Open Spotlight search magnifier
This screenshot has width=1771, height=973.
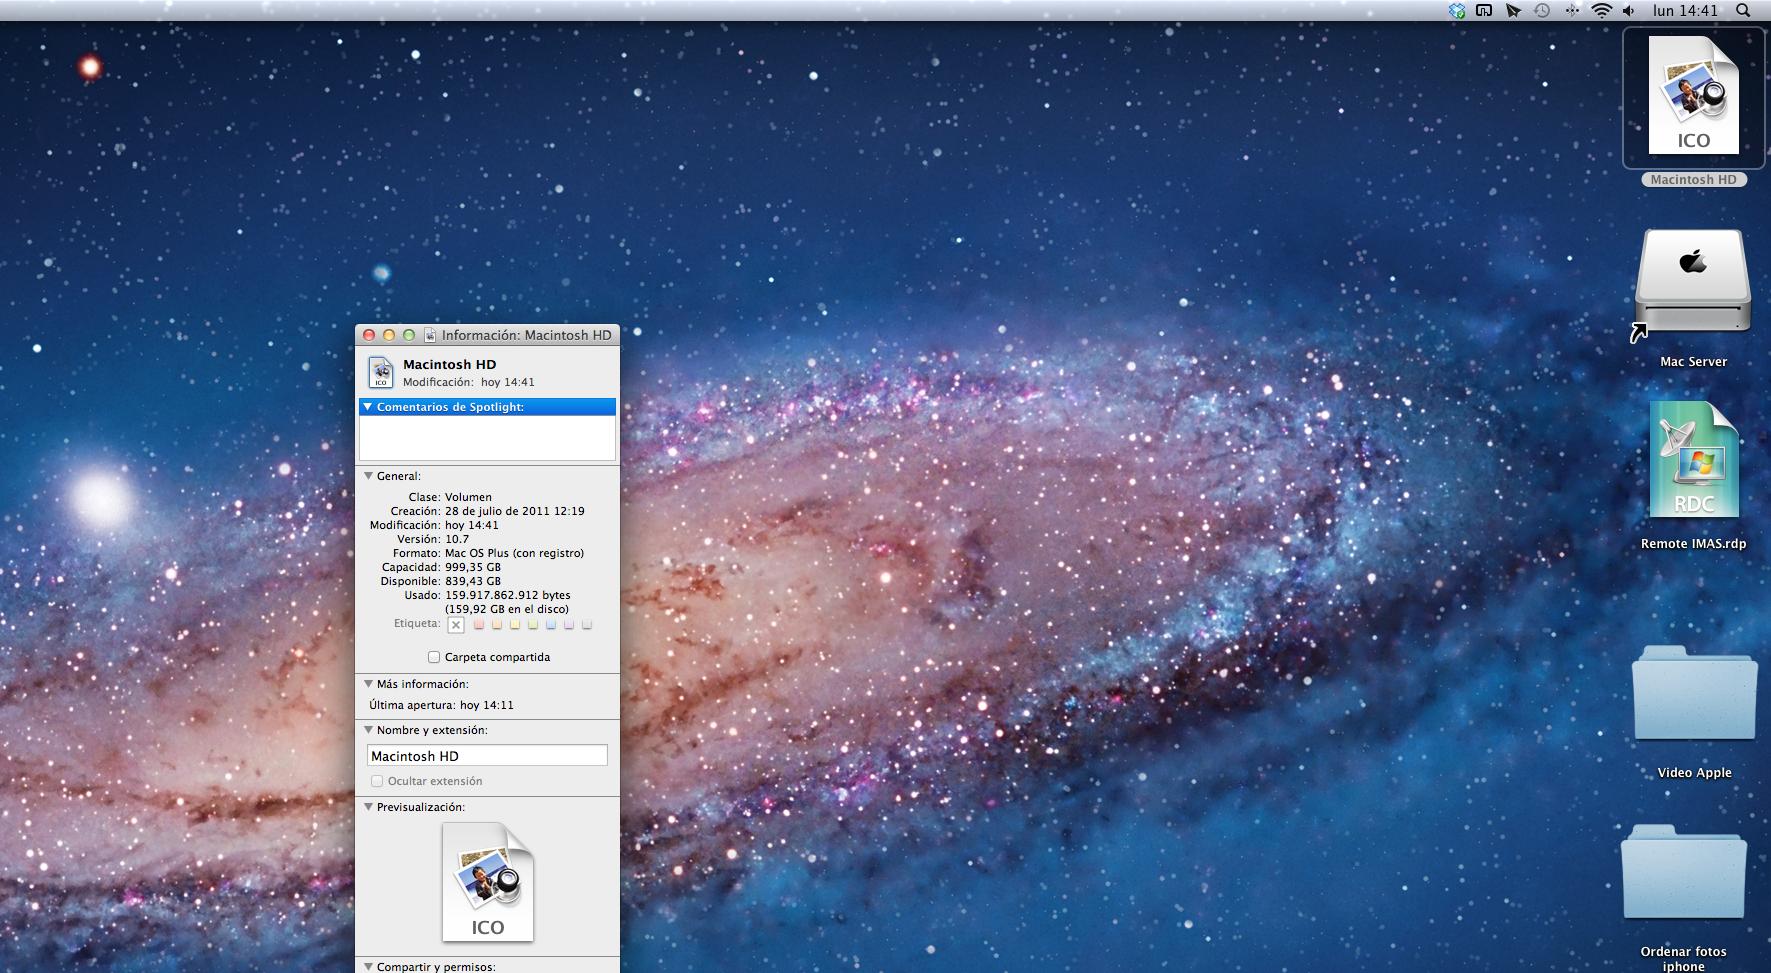pyautogui.click(x=1743, y=11)
